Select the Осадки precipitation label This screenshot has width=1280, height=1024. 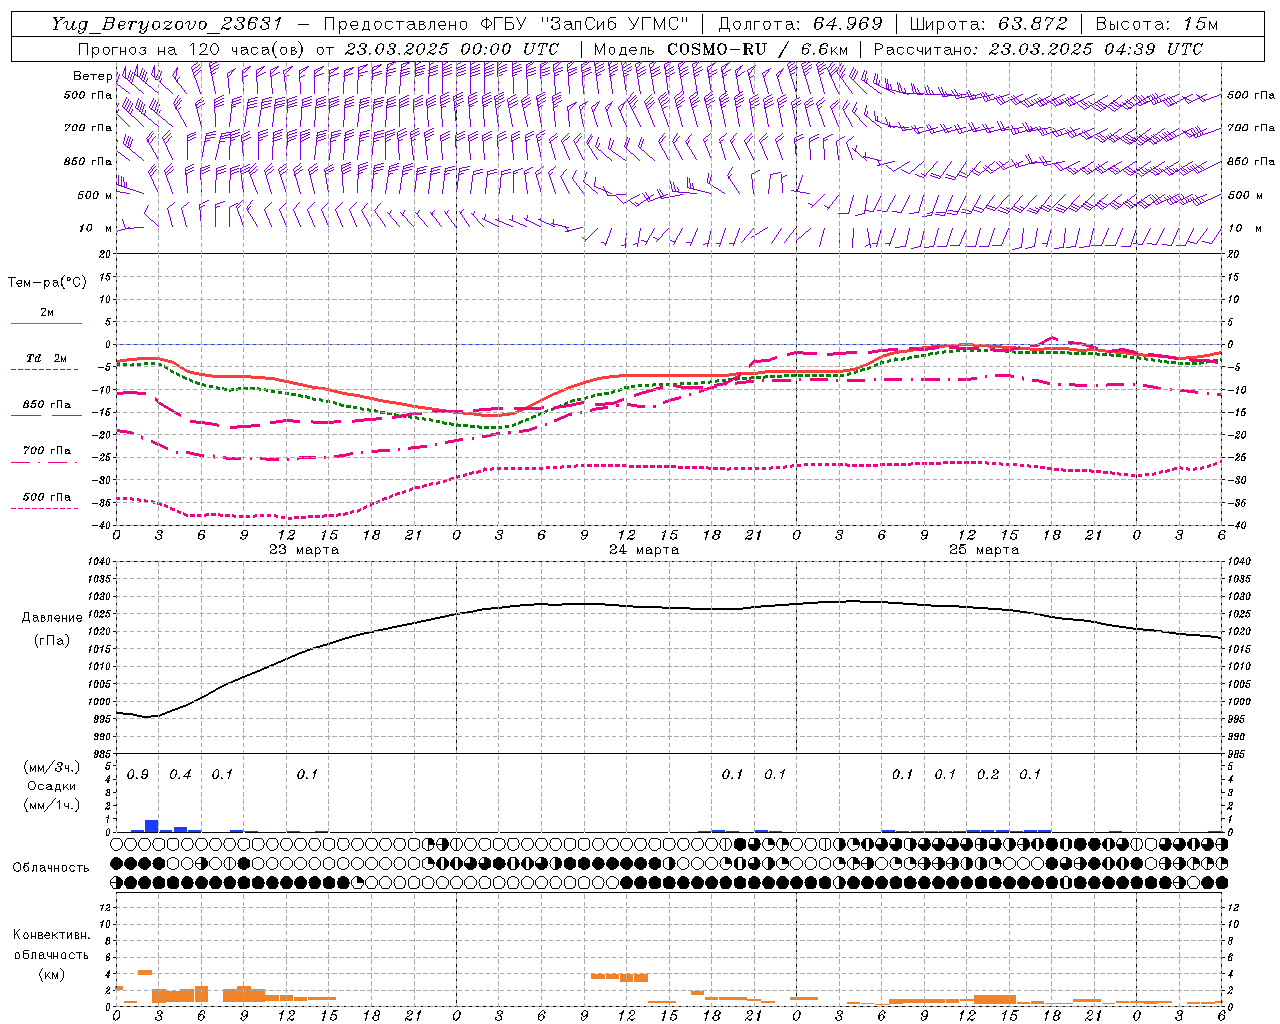point(52,786)
